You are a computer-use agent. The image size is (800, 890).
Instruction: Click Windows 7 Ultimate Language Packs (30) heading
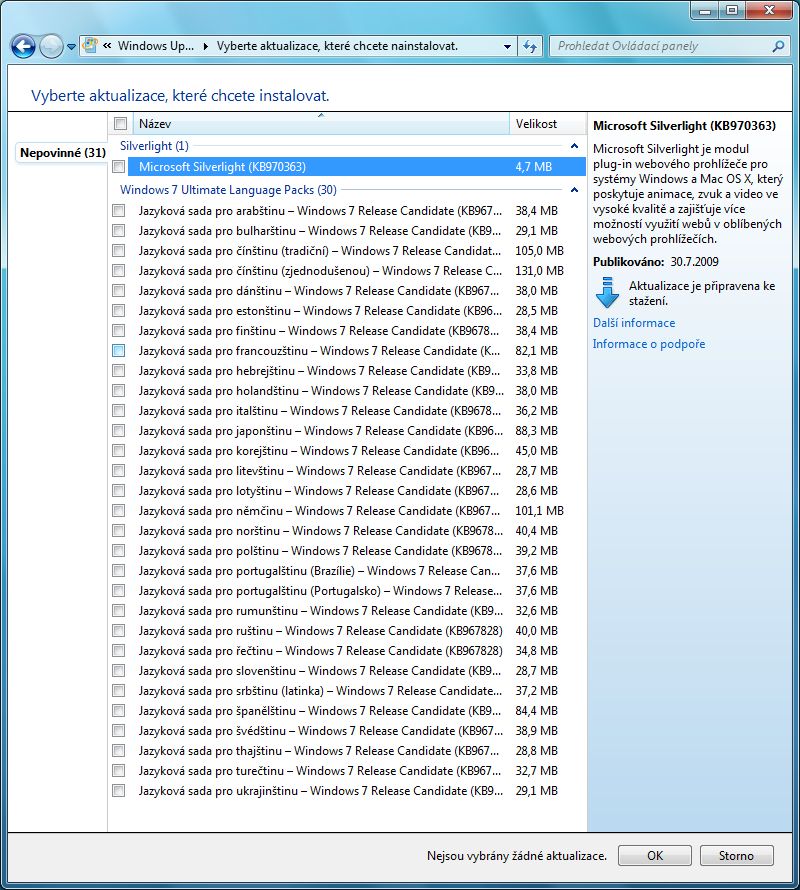pos(228,190)
